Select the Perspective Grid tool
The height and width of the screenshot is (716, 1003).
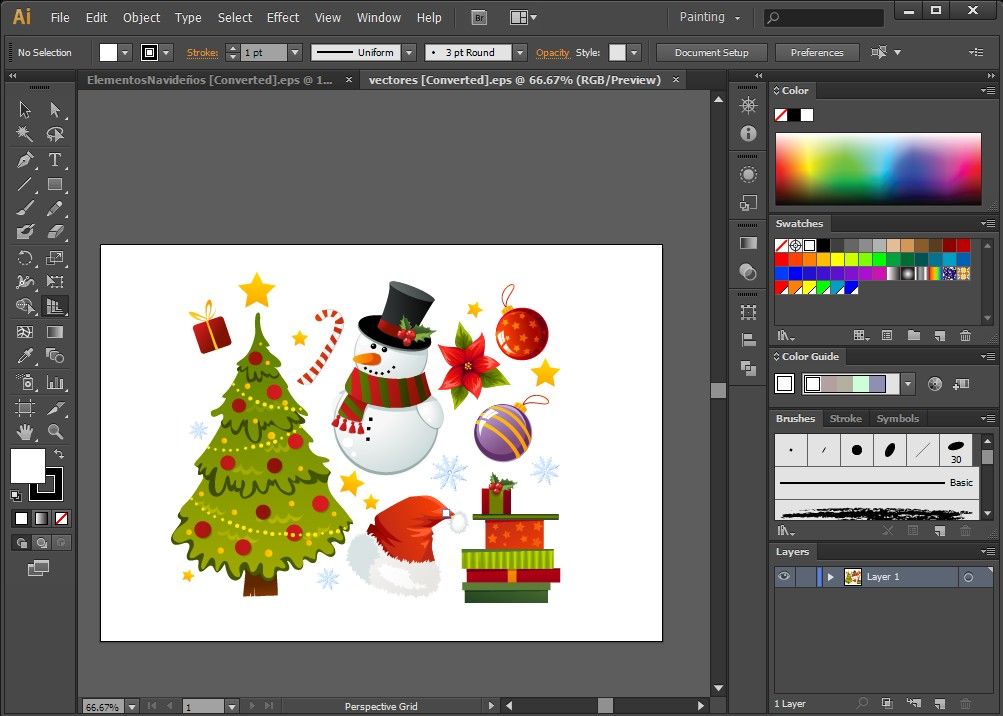pos(55,306)
